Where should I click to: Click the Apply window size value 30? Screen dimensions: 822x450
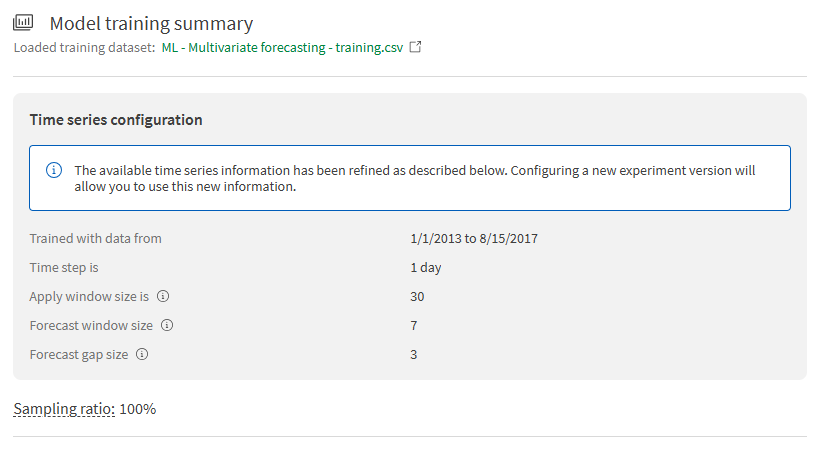pyautogui.click(x=417, y=297)
